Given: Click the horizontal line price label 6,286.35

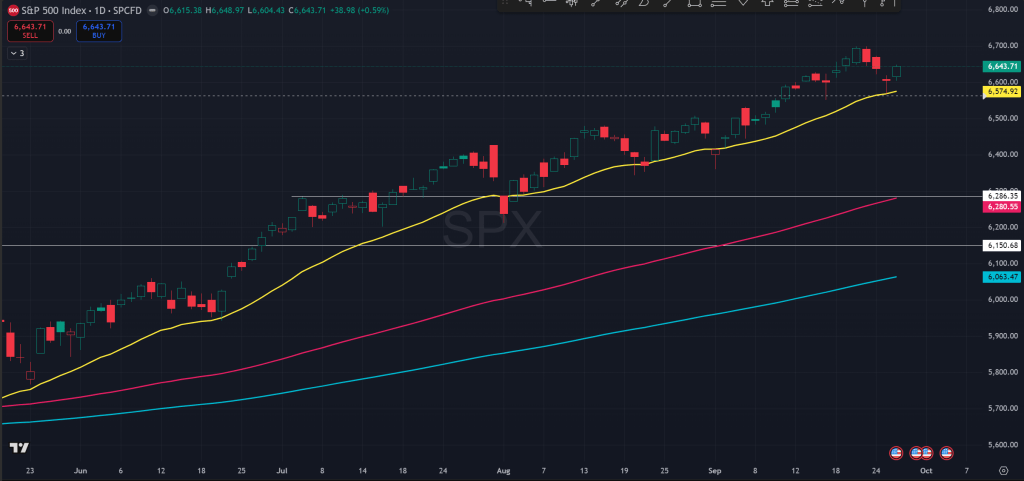Looking at the screenshot, I should coord(1001,196).
